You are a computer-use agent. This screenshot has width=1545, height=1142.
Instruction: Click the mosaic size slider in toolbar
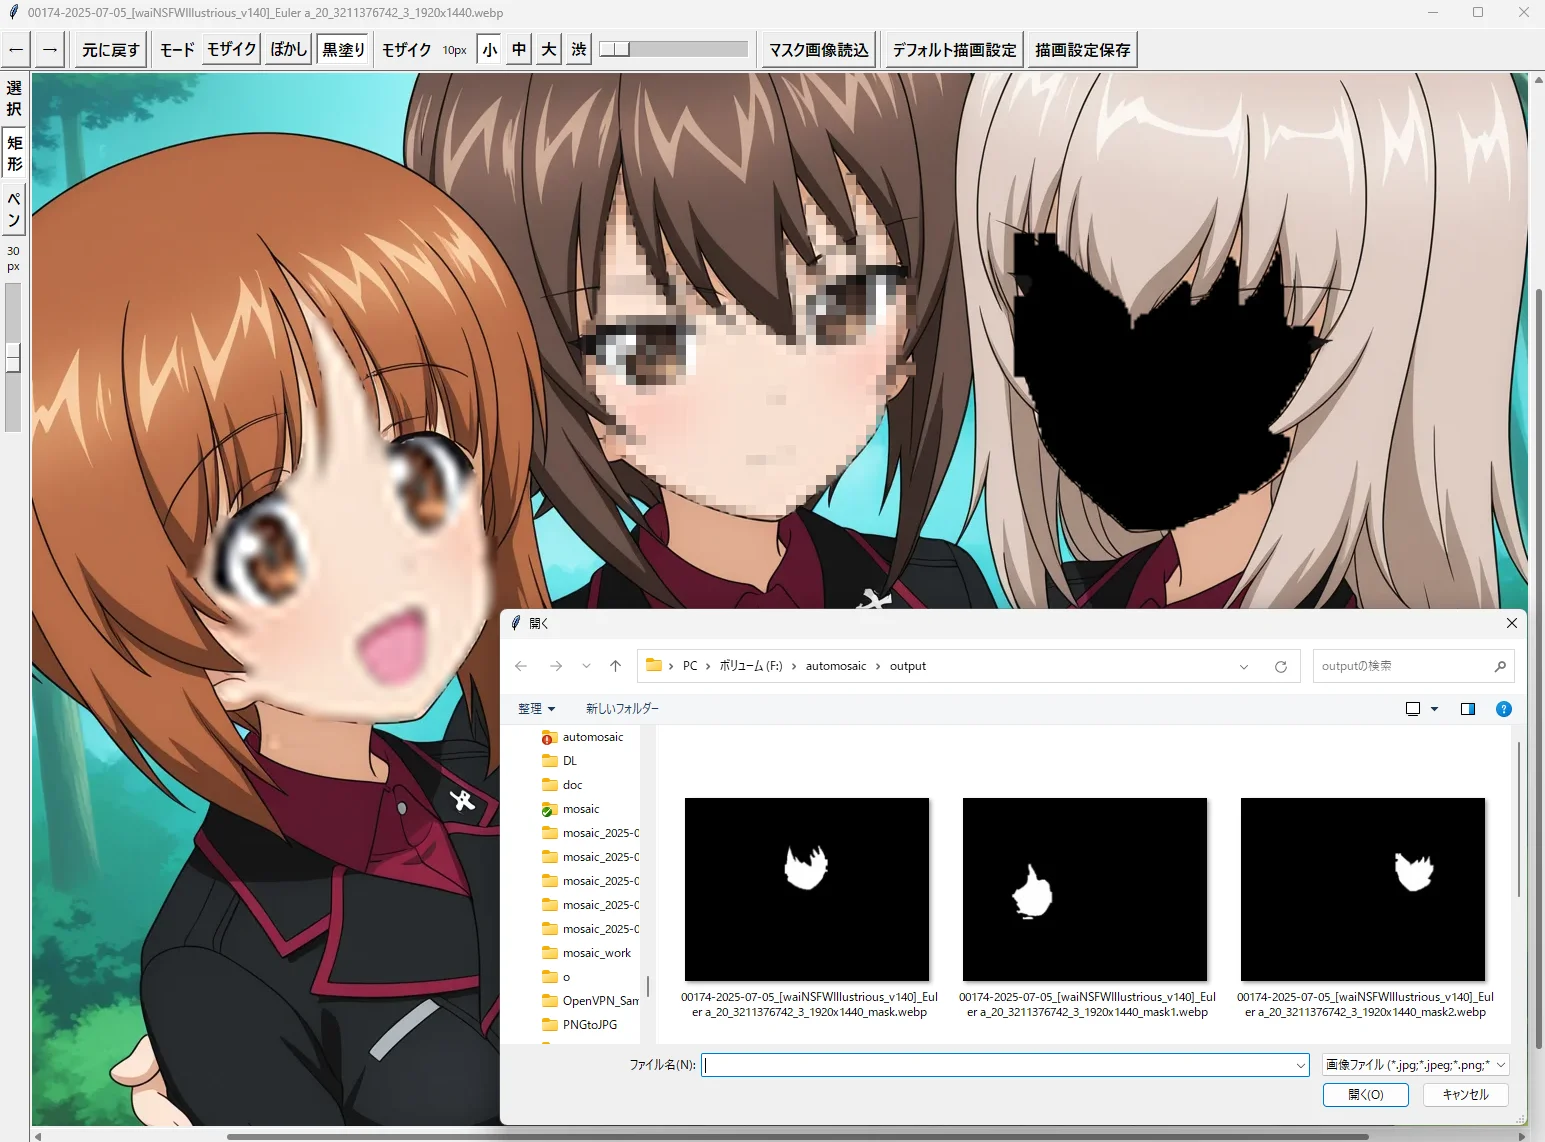673,49
